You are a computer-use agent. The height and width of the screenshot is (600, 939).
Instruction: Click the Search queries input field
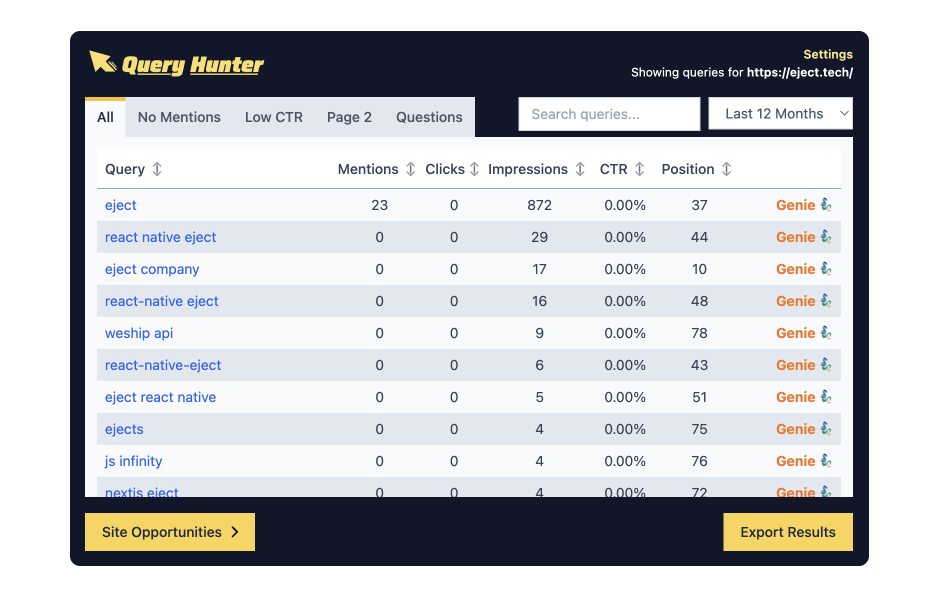(x=608, y=113)
